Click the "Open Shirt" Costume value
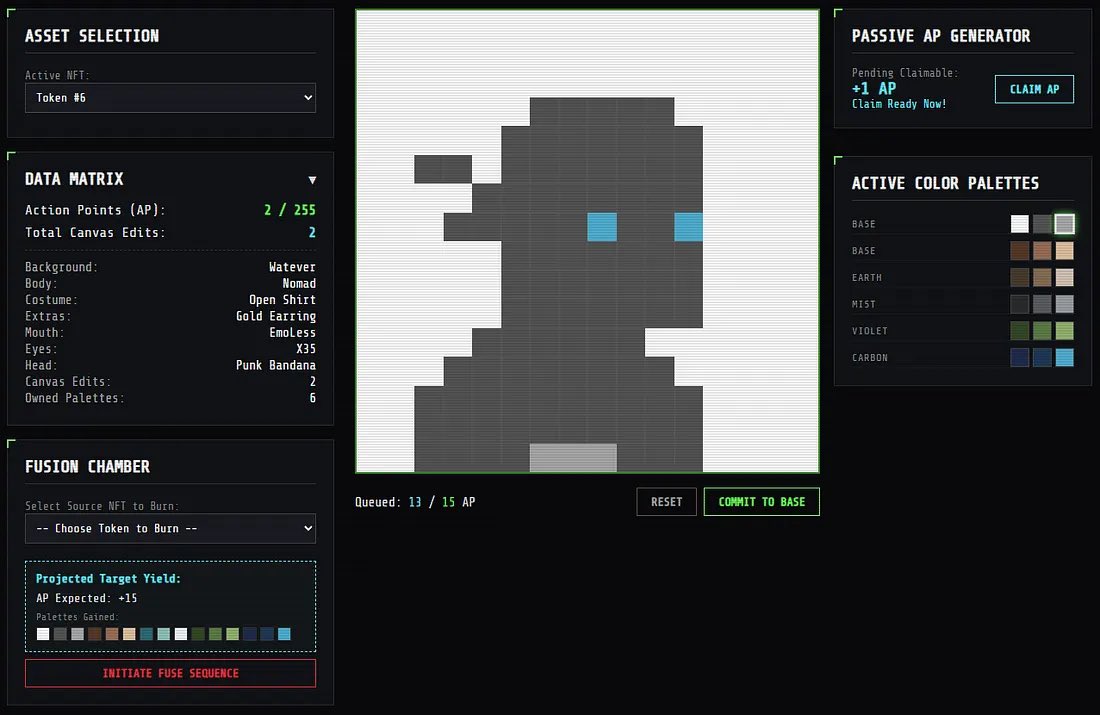Screen dimensions: 1100x715 pos(282,300)
